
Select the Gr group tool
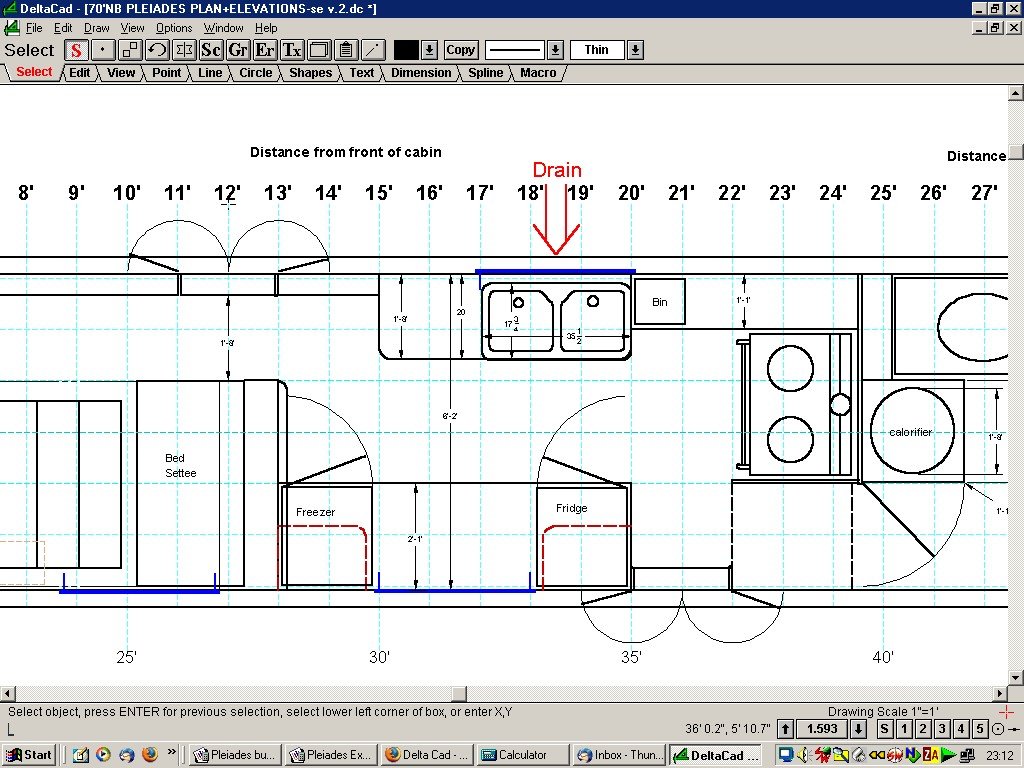[x=237, y=50]
